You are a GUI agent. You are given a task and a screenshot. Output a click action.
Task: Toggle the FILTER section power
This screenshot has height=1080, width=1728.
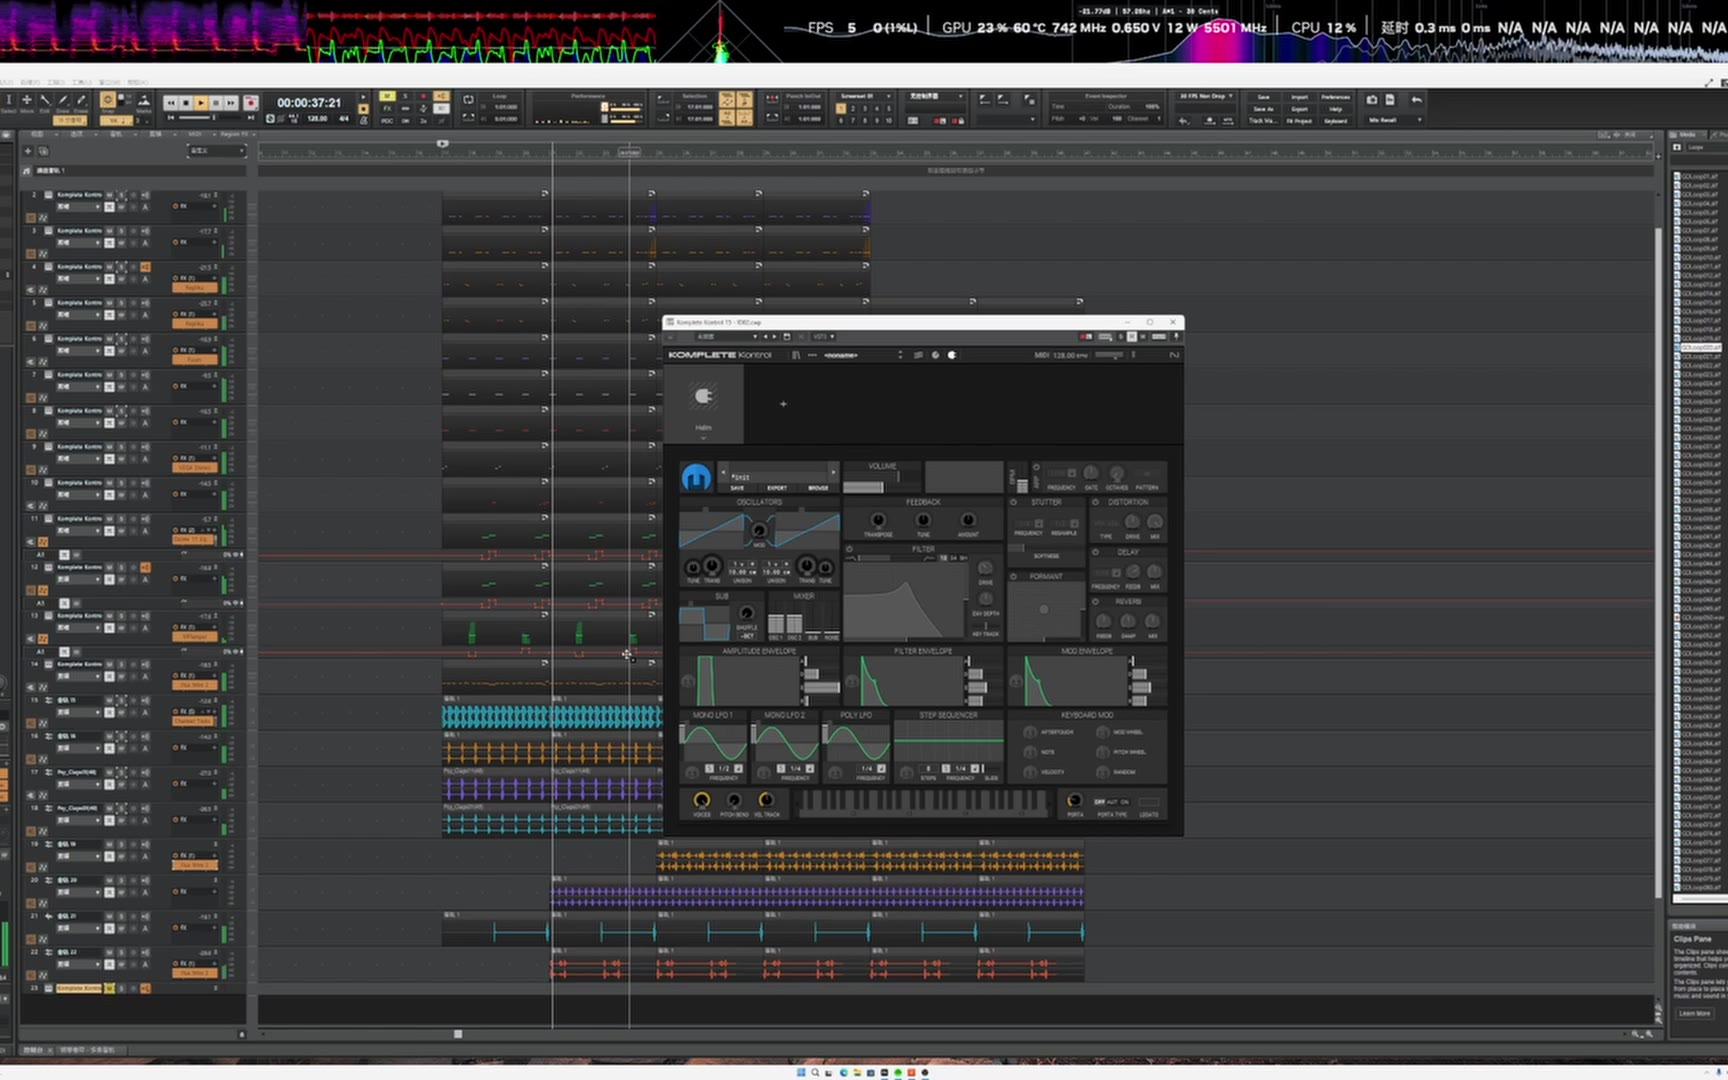point(850,549)
